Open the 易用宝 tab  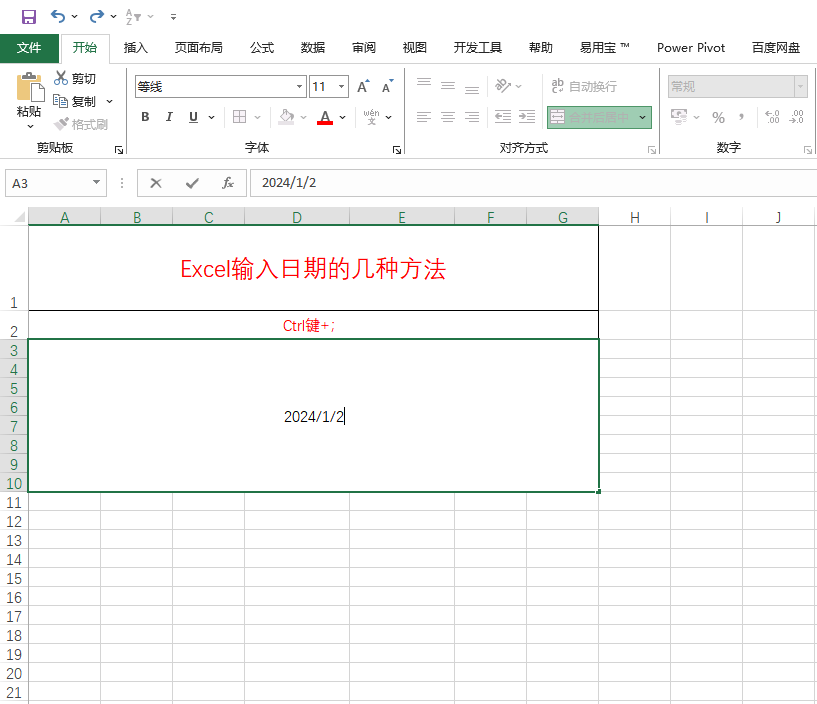pyautogui.click(x=604, y=48)
